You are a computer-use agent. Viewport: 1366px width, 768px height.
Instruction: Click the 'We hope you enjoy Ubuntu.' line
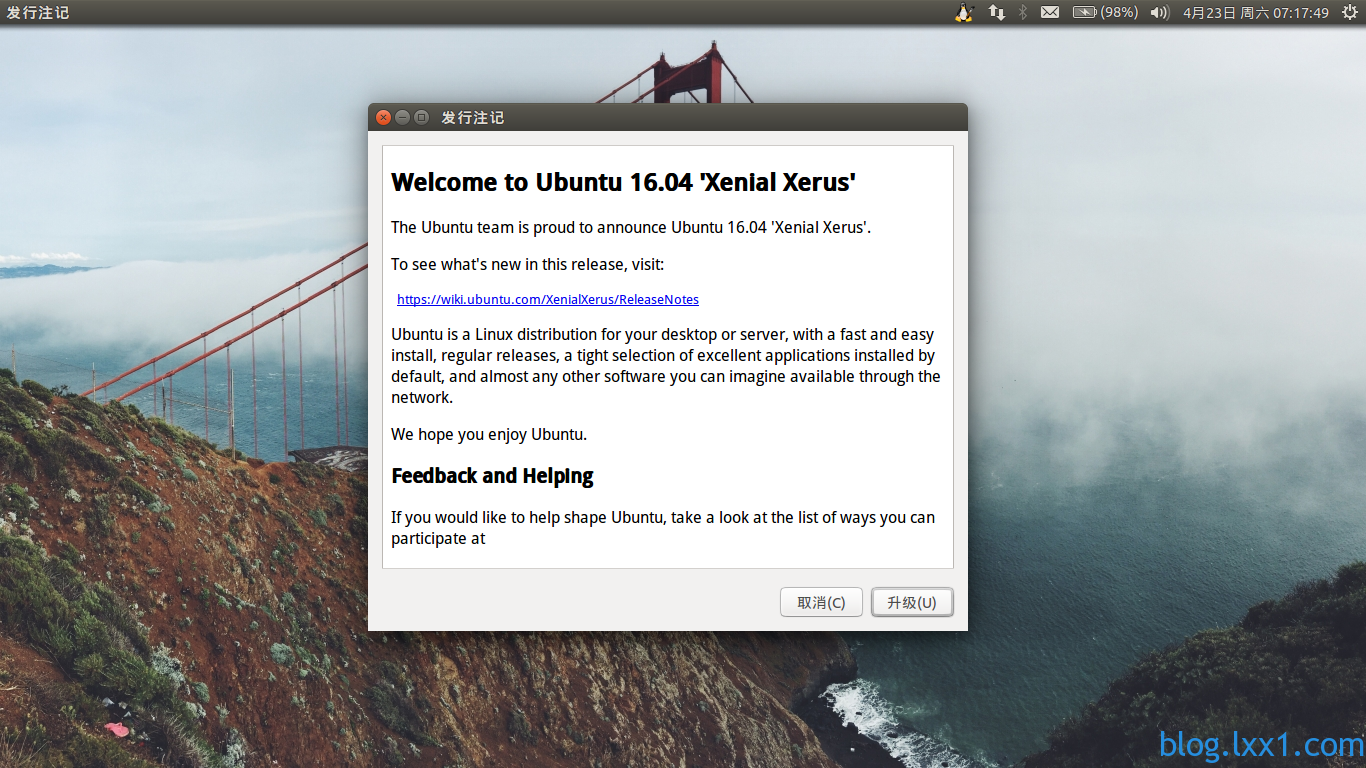click(x=489, y=434)
